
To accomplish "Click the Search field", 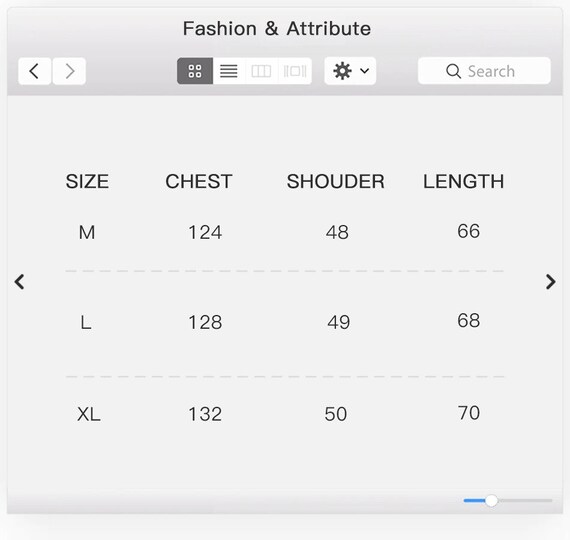I will coord(484,71).
